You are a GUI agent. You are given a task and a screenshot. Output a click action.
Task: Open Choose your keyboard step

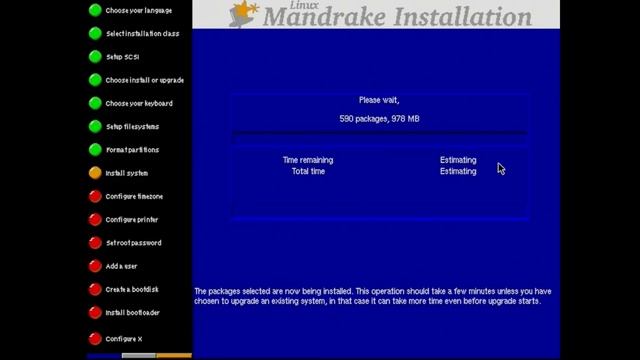coord(139,104)
